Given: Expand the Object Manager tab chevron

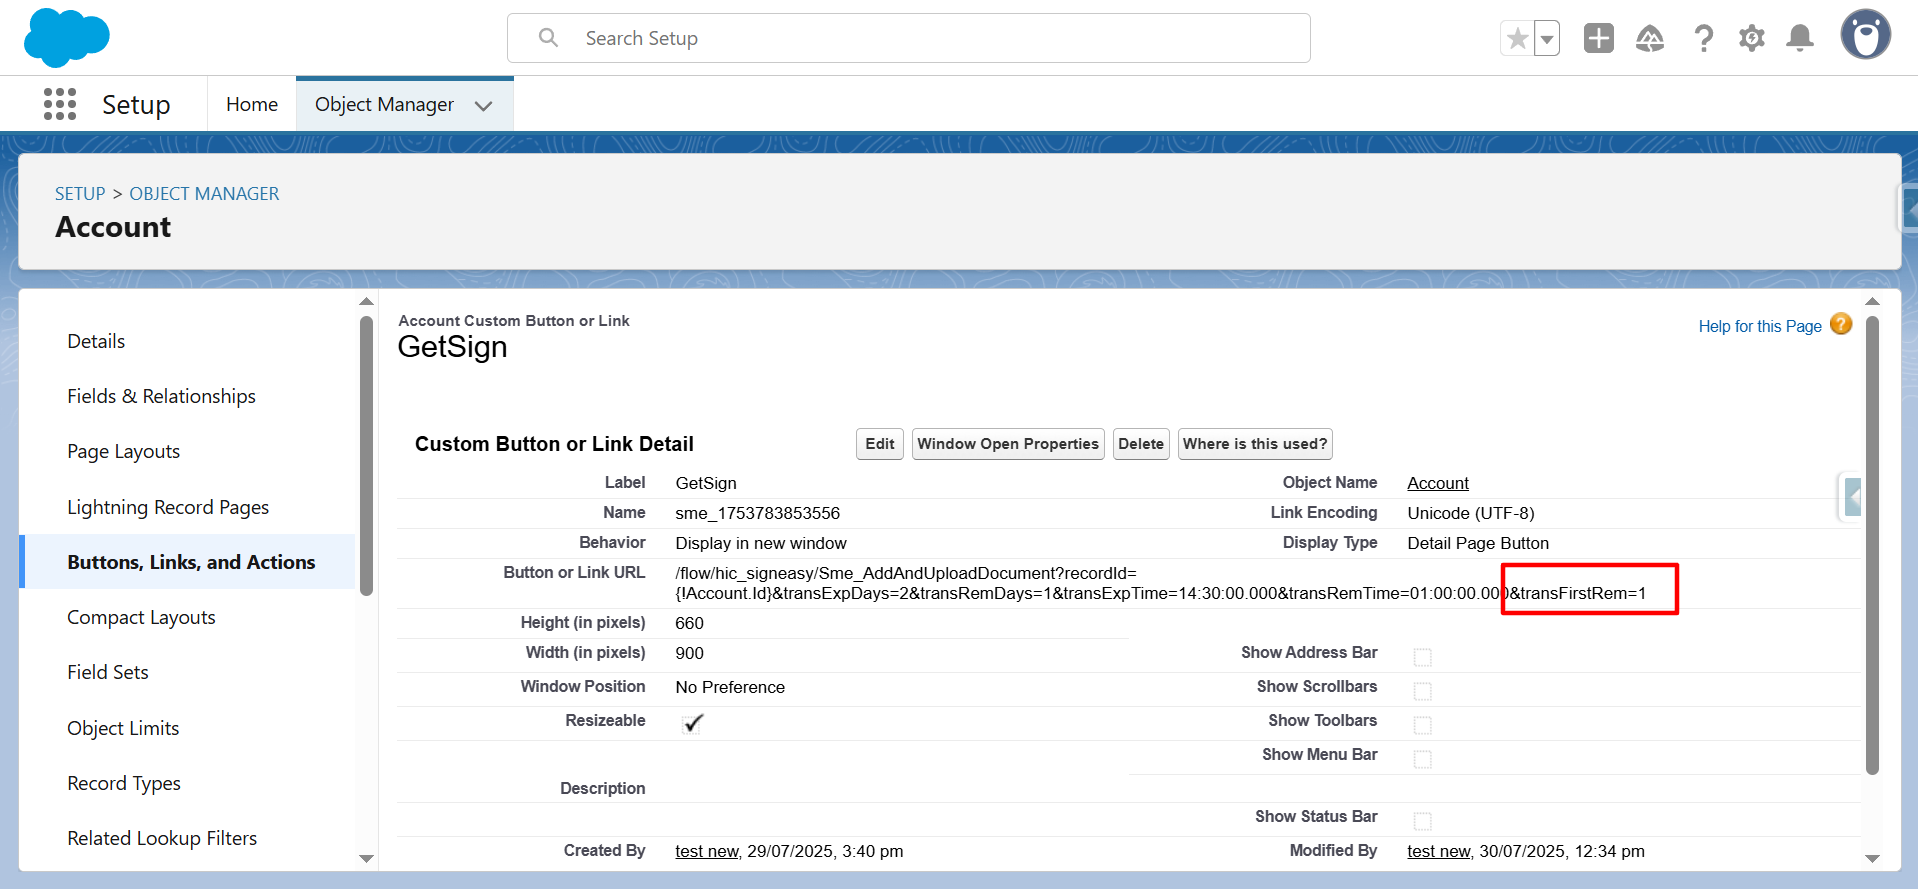Looking at the screenshot, I should click(x=484, y=105).
